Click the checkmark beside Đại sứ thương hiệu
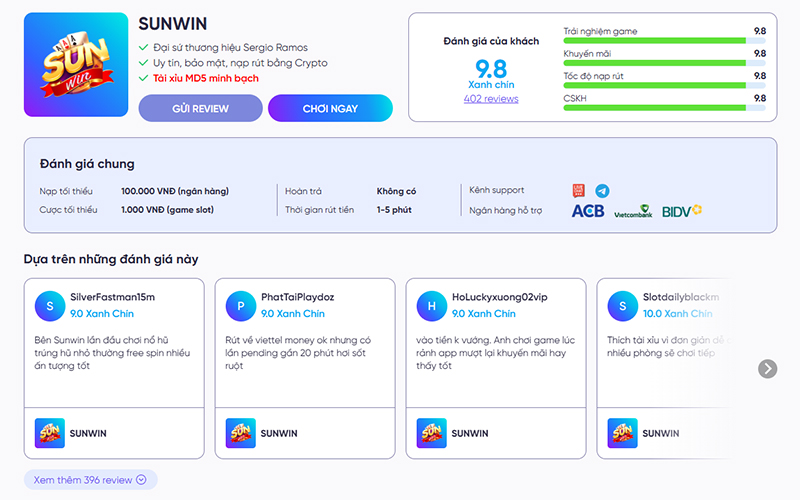800x500 pixels. [x=143, y=47]
